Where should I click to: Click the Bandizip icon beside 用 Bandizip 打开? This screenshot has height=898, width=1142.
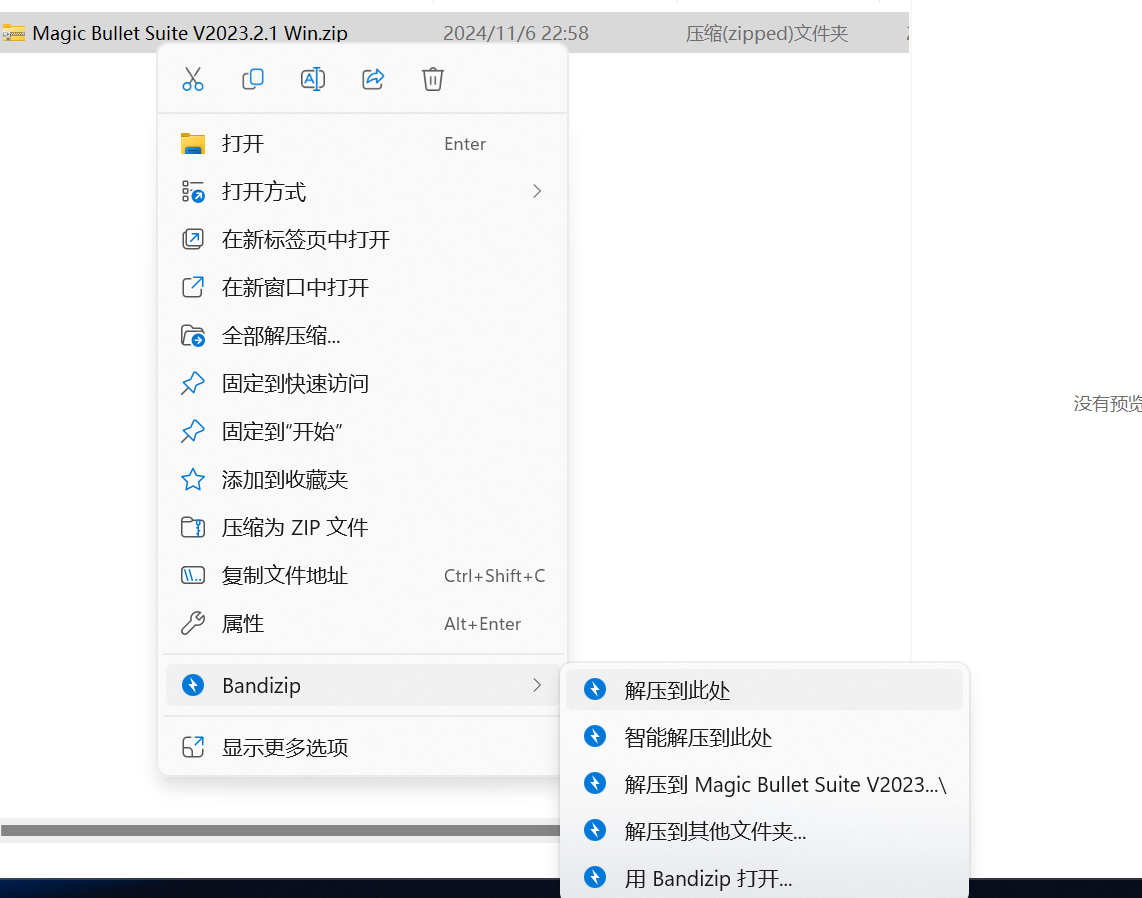coord(595,878)
